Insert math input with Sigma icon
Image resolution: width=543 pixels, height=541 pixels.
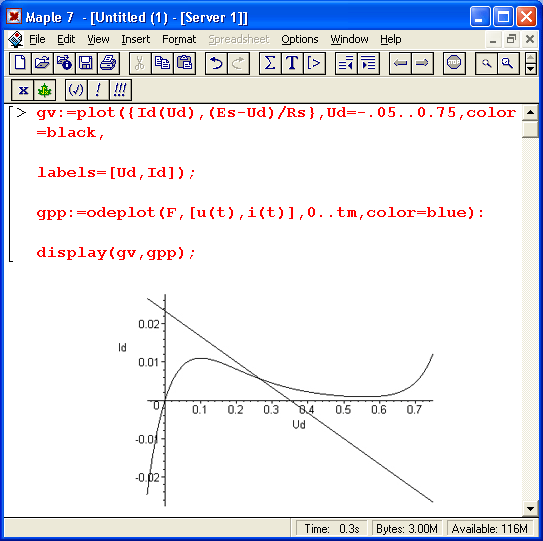point(270,63)
